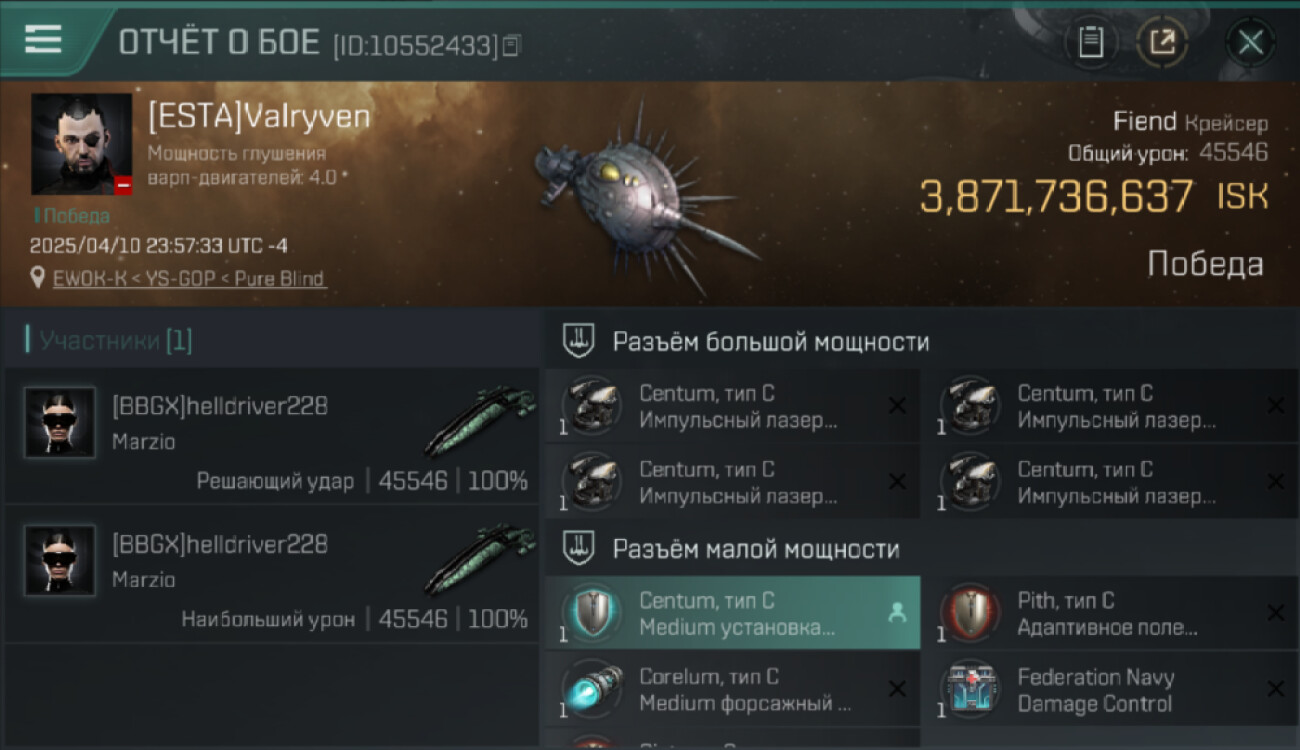Select the Federation Navy Damage Control

point(1112,689)
